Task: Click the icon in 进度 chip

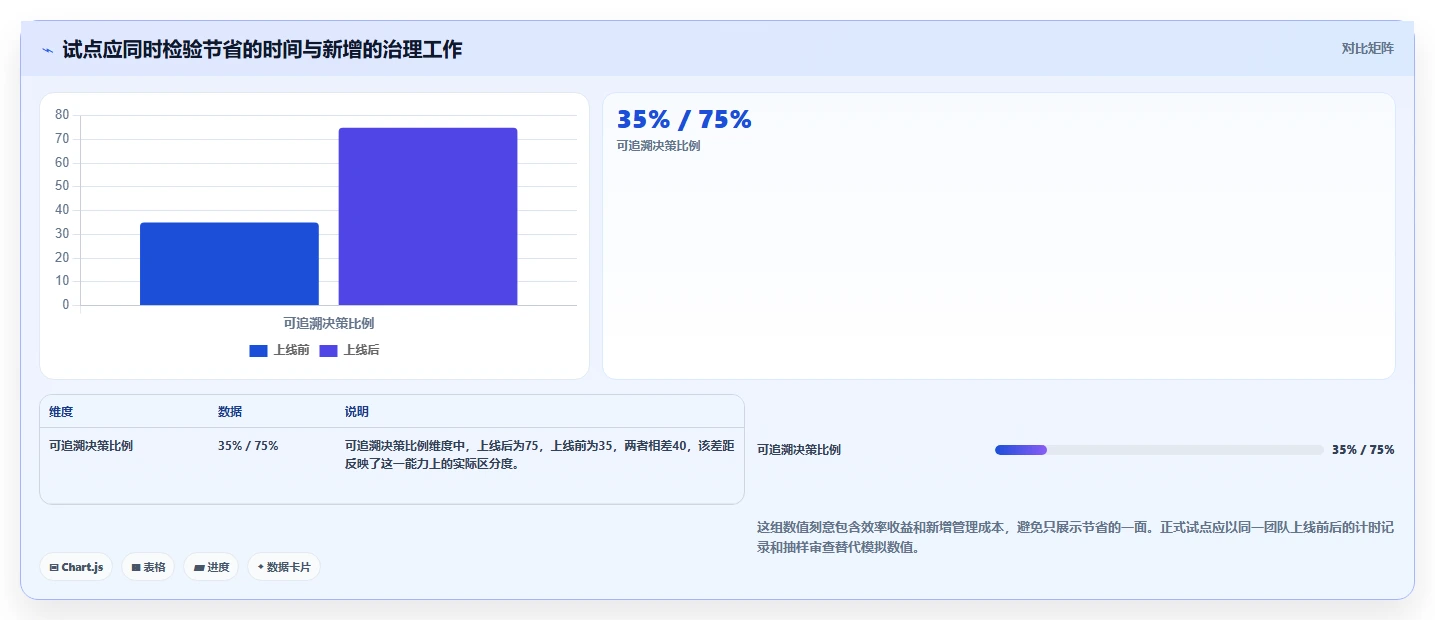Action: tap(199, 567)
